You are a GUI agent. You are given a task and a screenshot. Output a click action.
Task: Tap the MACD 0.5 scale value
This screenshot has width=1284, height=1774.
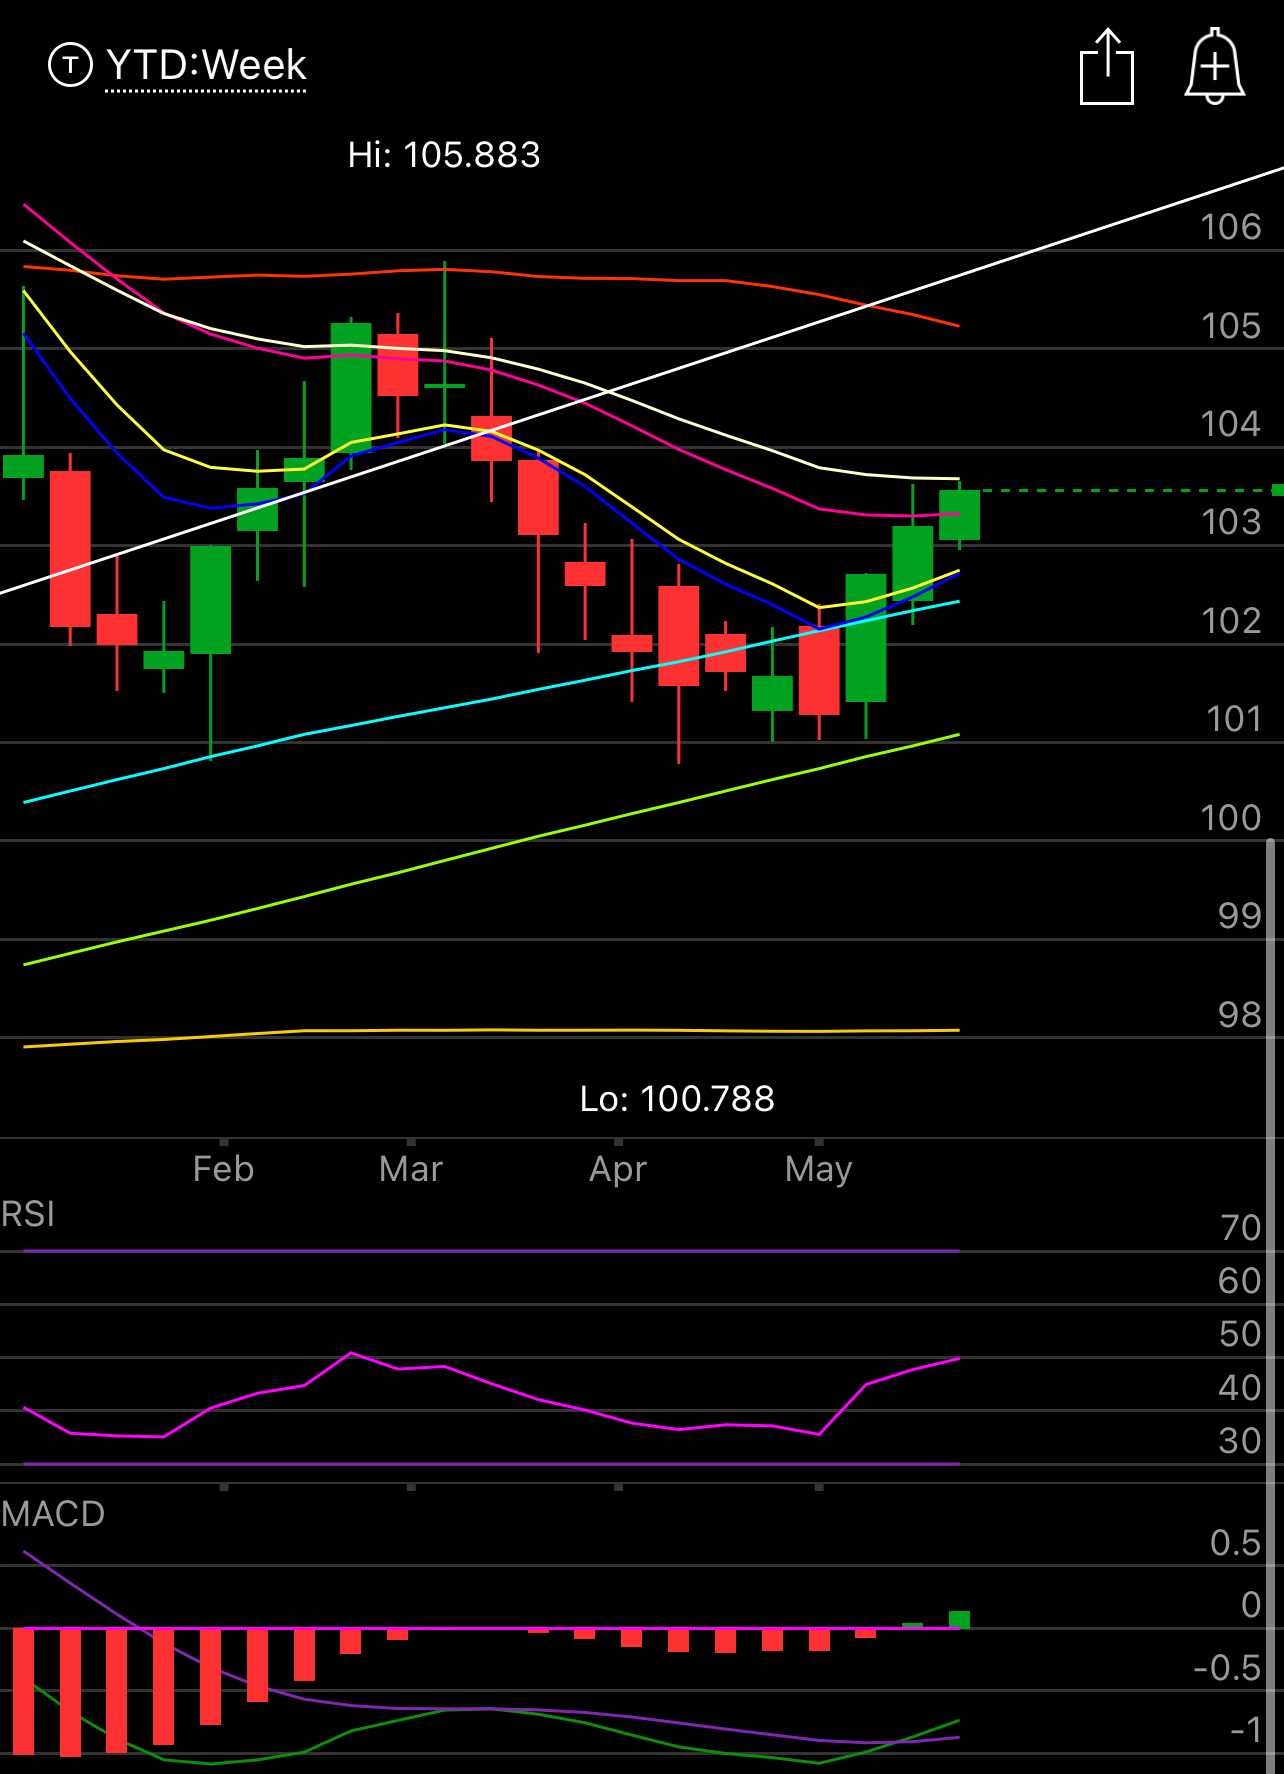tap(1235, 1543)
